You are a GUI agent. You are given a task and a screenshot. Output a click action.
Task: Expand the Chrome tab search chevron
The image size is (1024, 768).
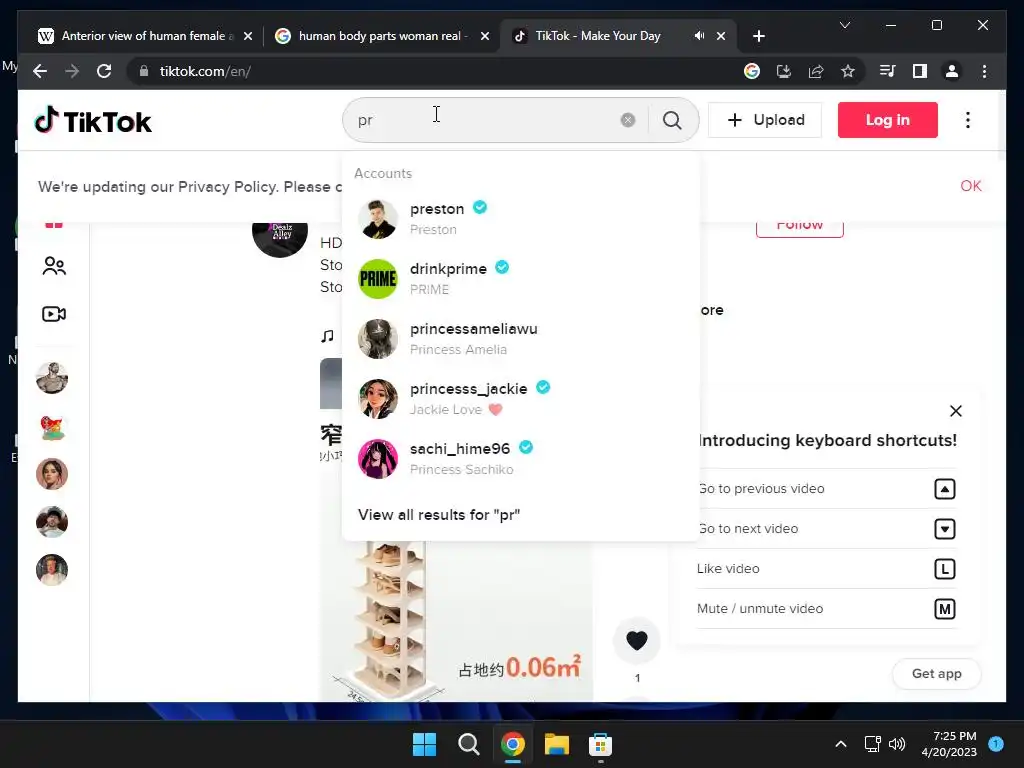point(844,25)
